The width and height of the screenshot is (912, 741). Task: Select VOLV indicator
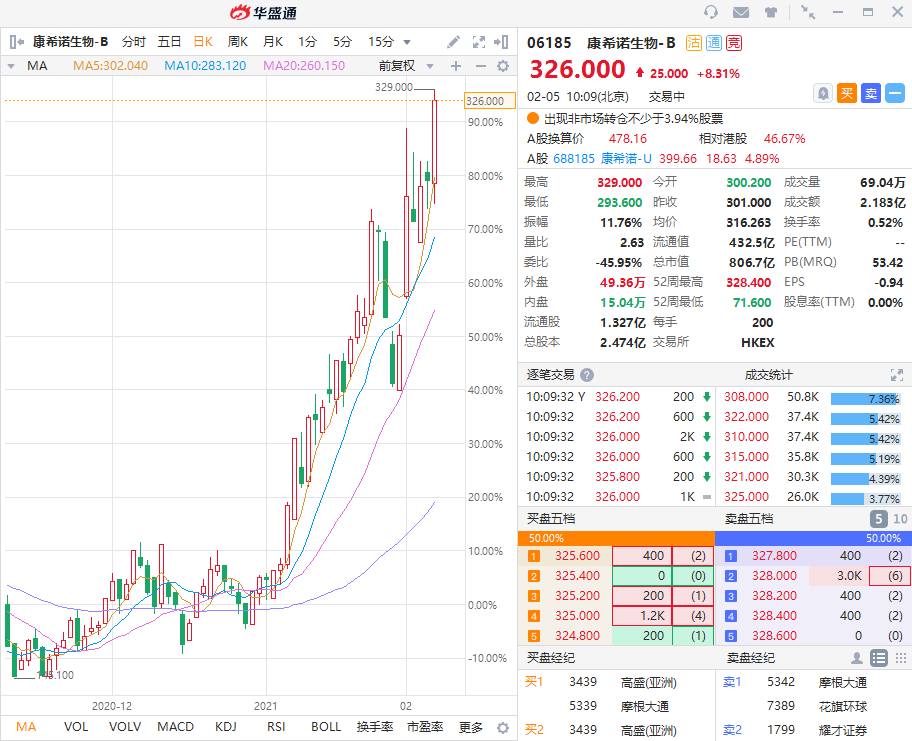coord(125,727)
